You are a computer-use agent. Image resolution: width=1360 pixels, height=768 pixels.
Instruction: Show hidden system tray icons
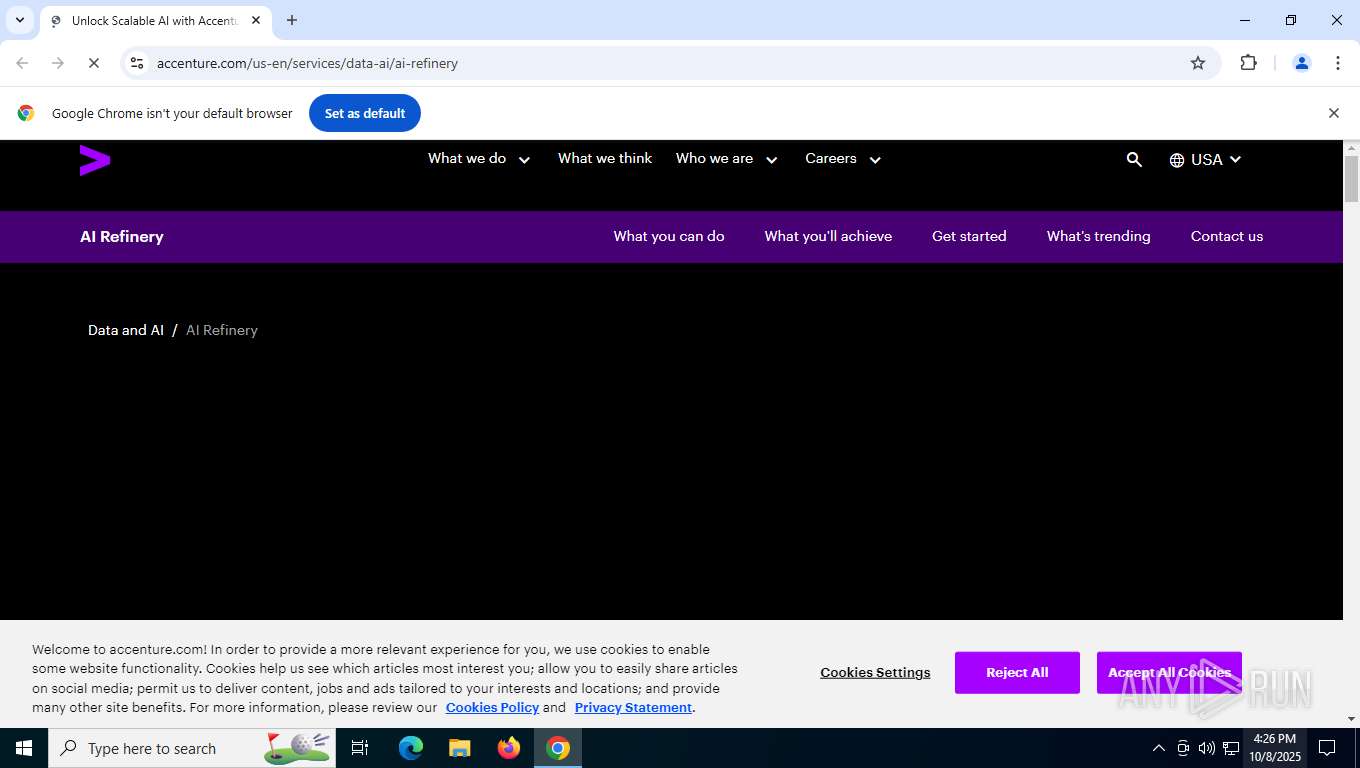1159,748
